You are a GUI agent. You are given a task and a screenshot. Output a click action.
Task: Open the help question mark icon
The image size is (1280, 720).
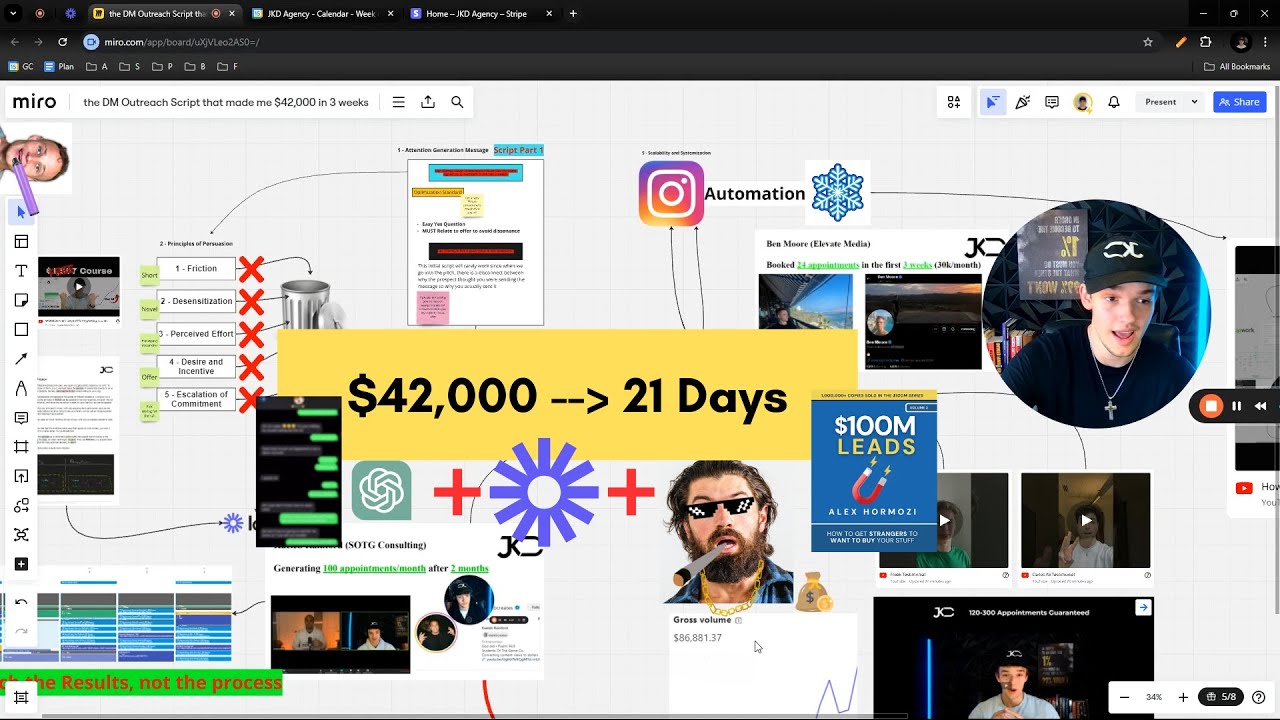pyautogui.click(x=1259, y=697)
